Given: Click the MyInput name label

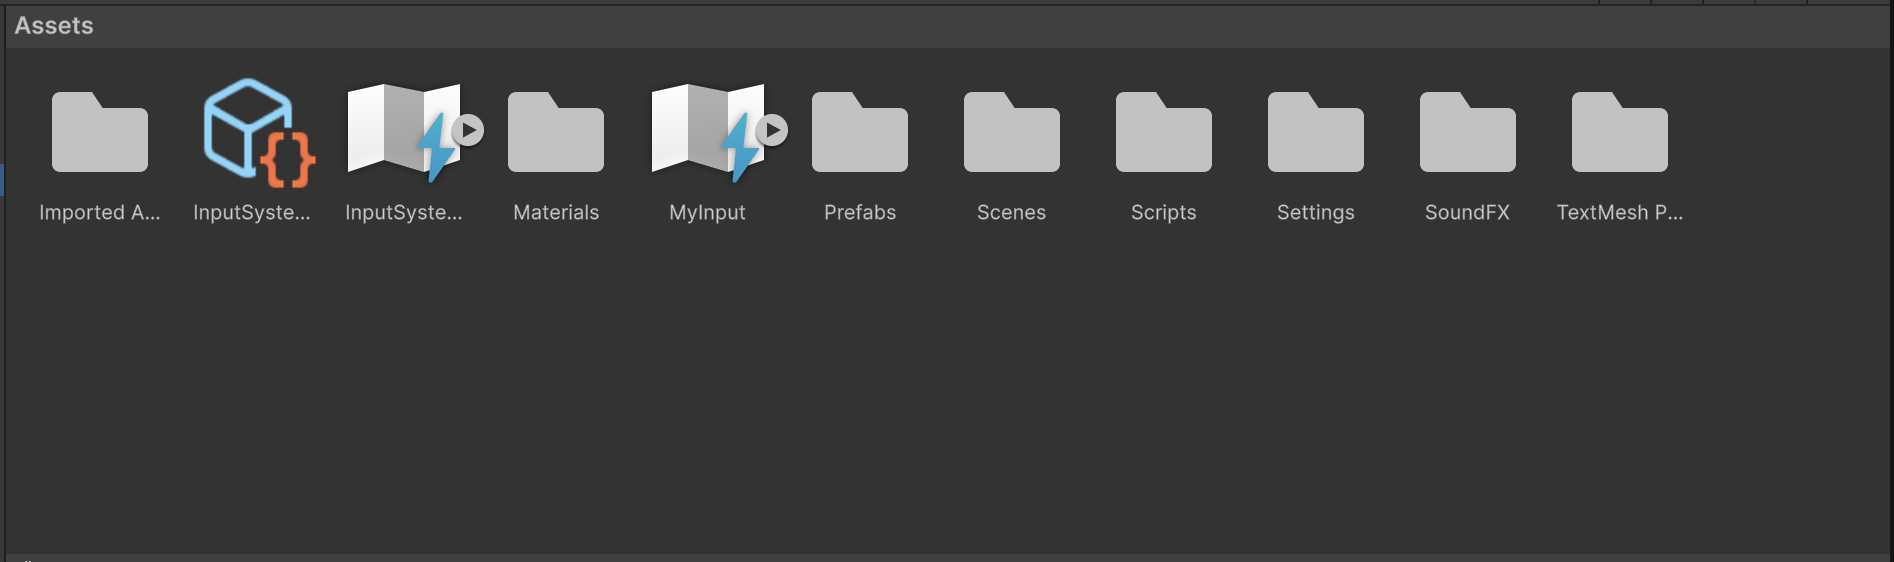Looking at the screenshot, I should (x=708, y=212).
